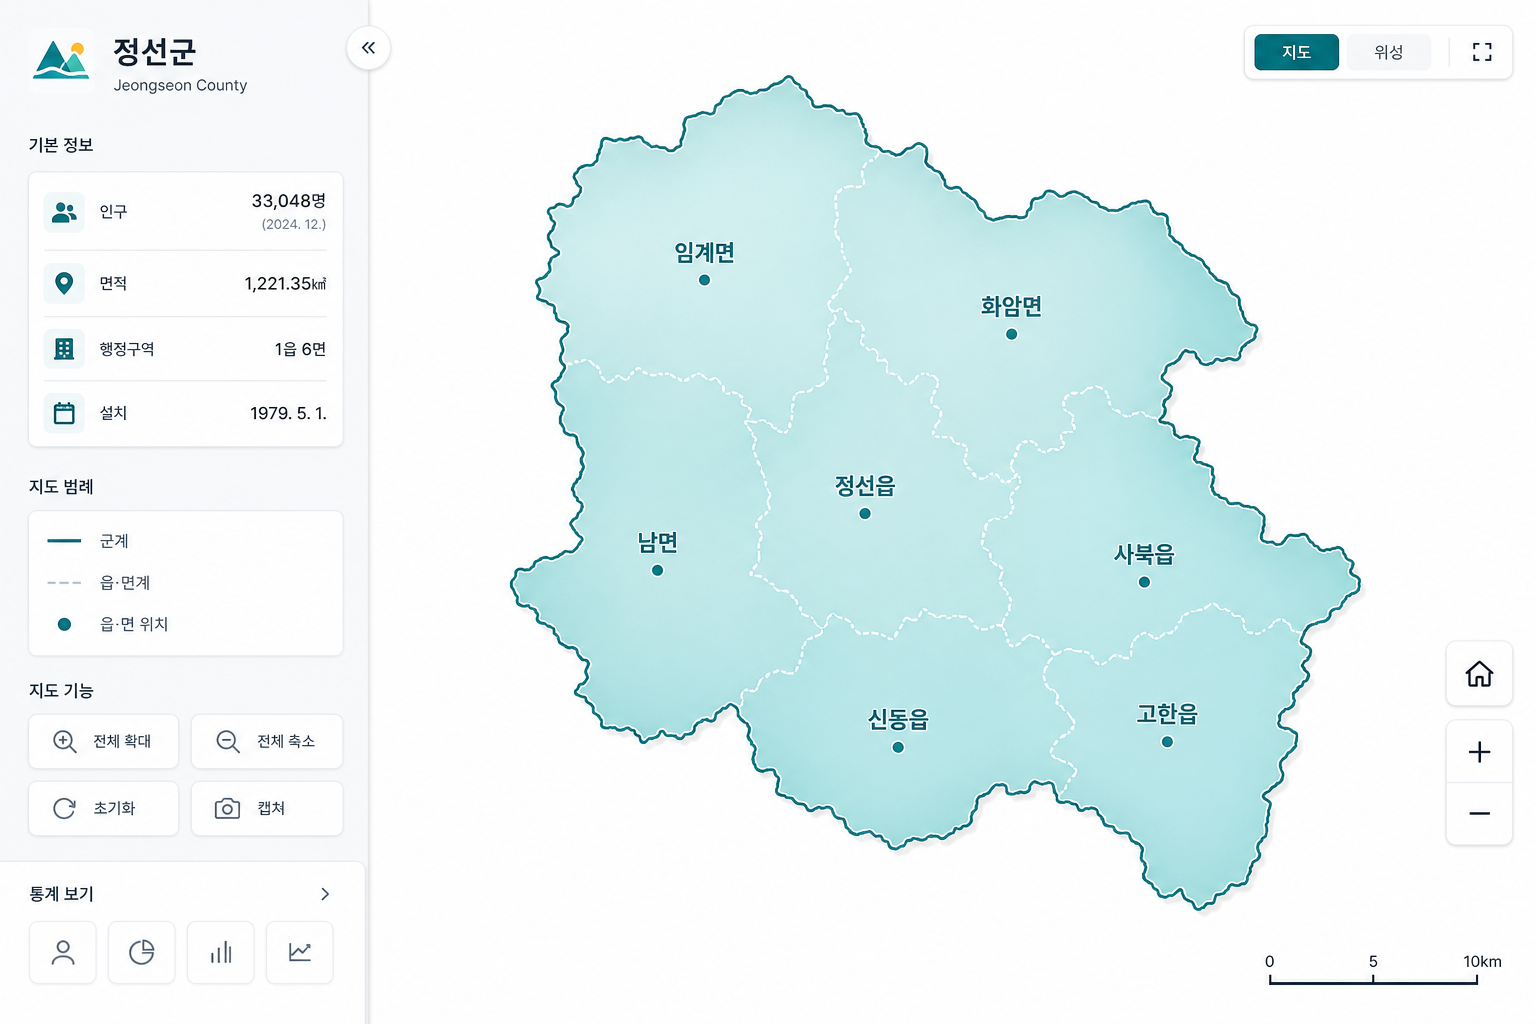Viewport: 1536px width, 1024px height.
Task: Select the 화암면 region label
Action: click(1012, 306)
